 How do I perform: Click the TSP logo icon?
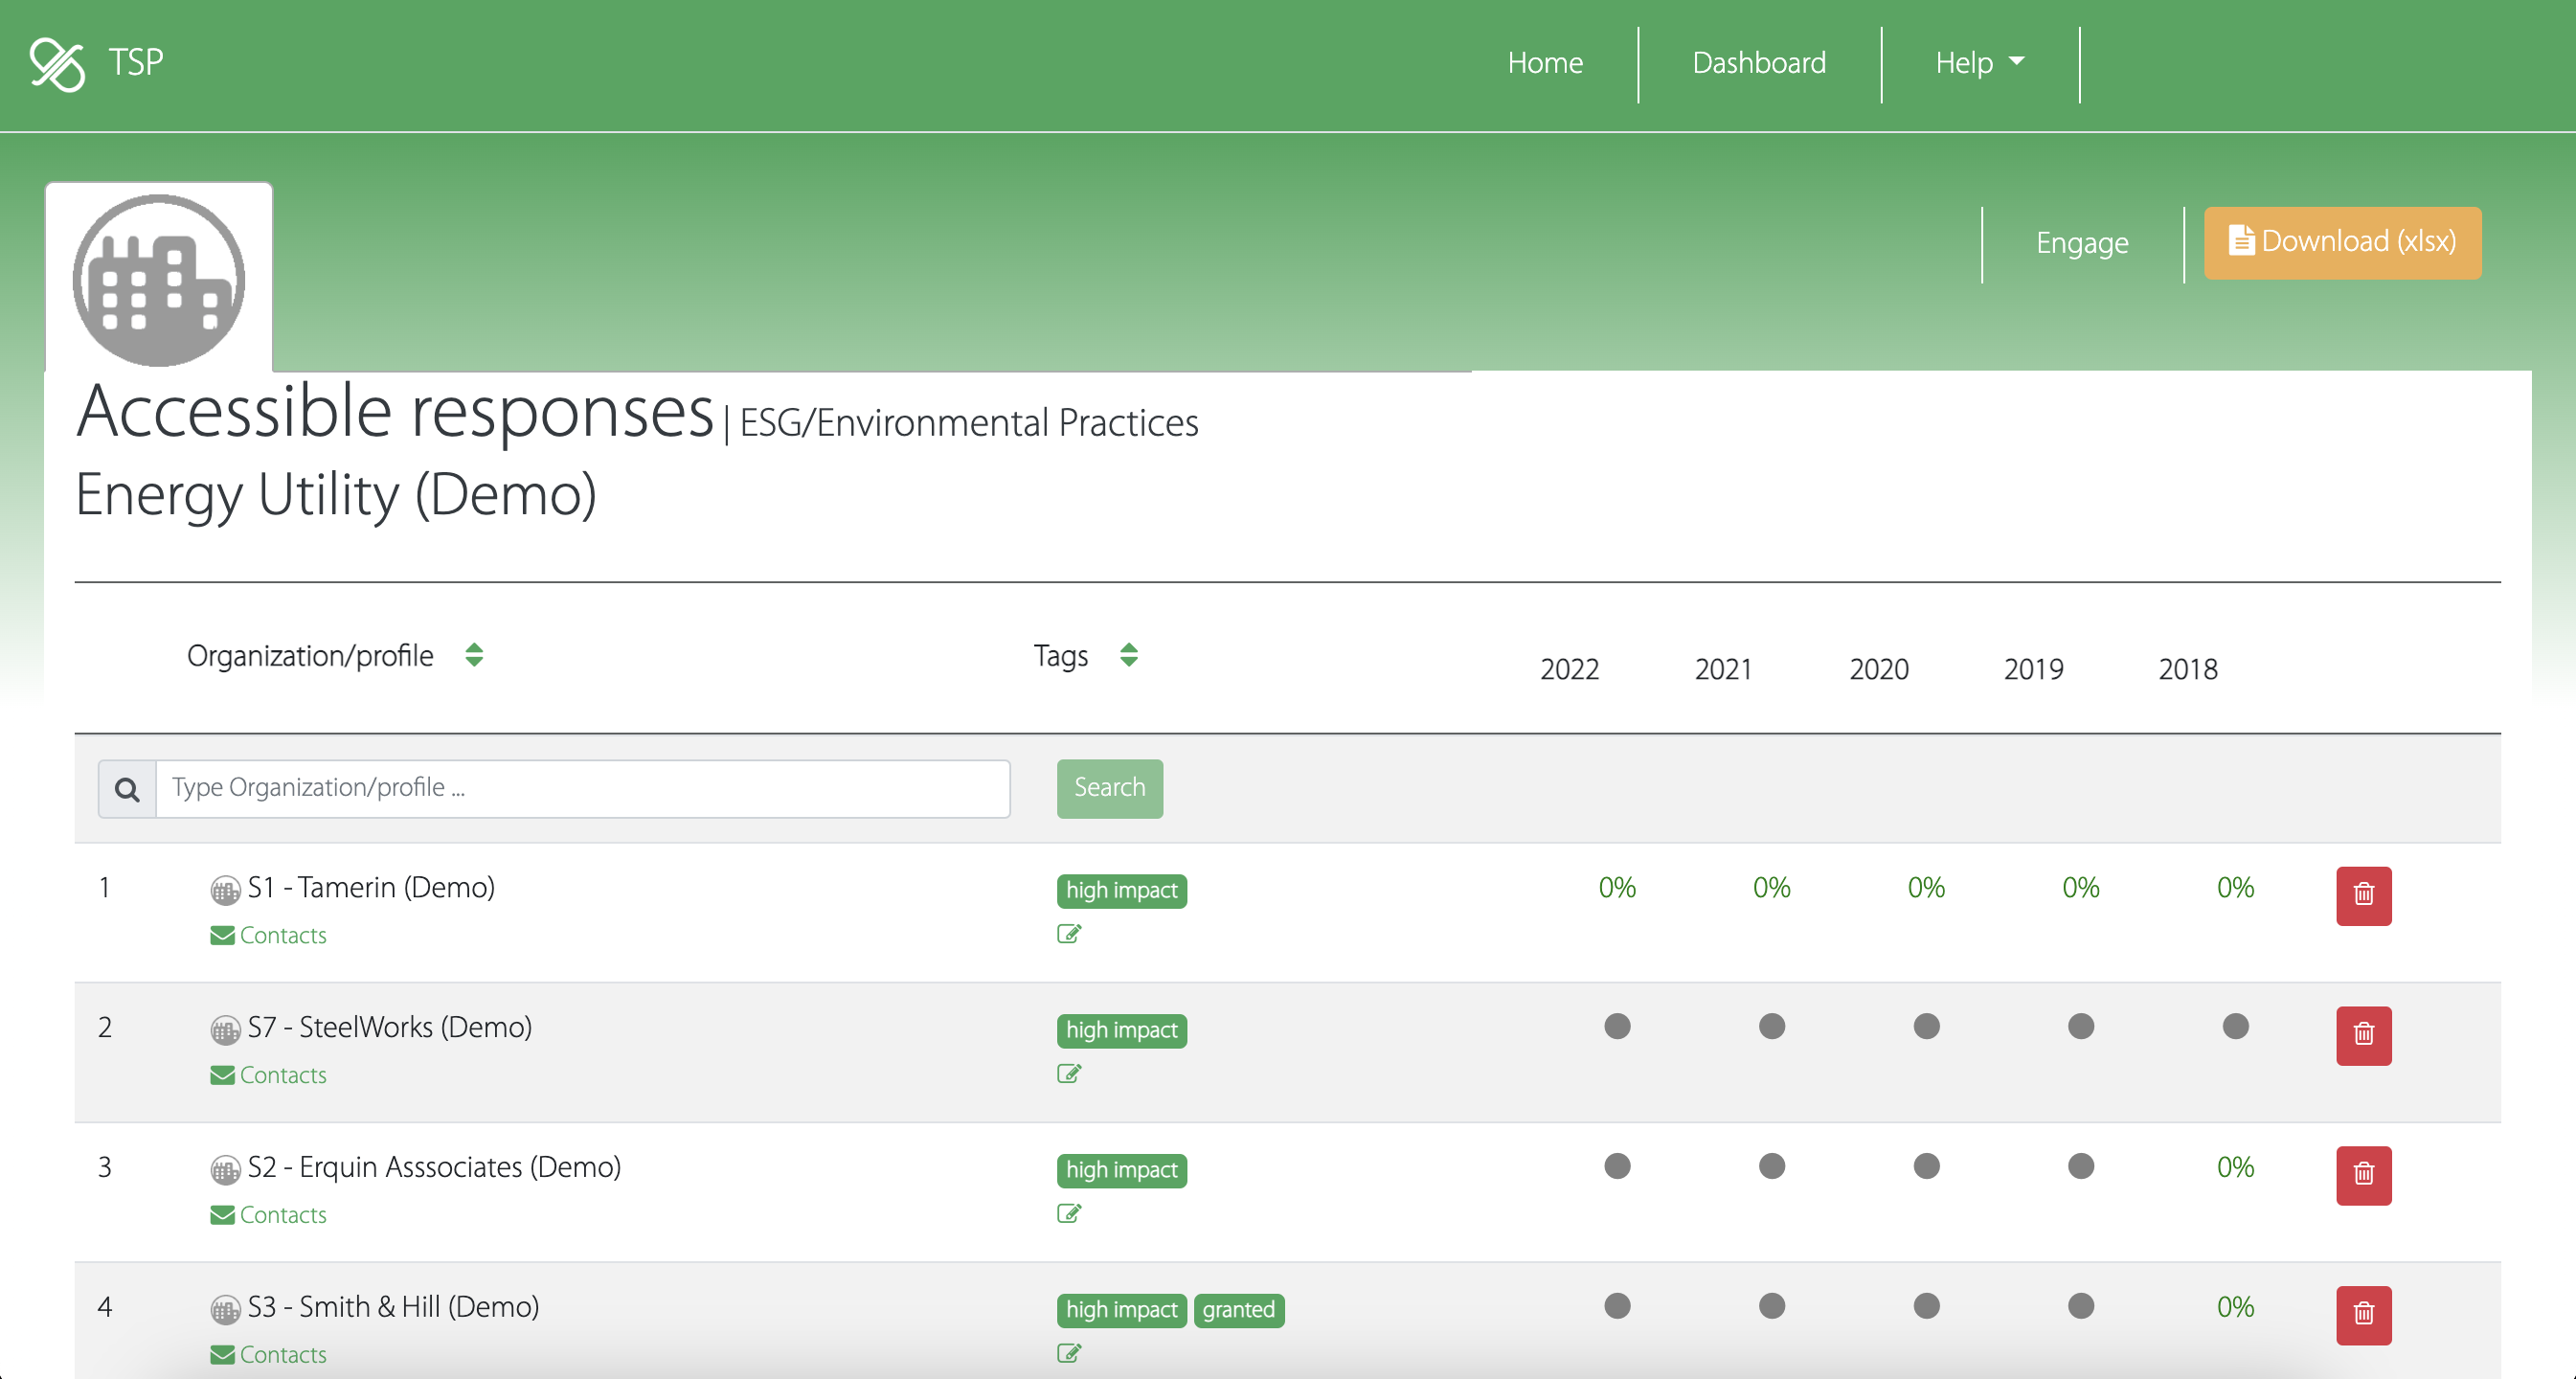point(57,64)
